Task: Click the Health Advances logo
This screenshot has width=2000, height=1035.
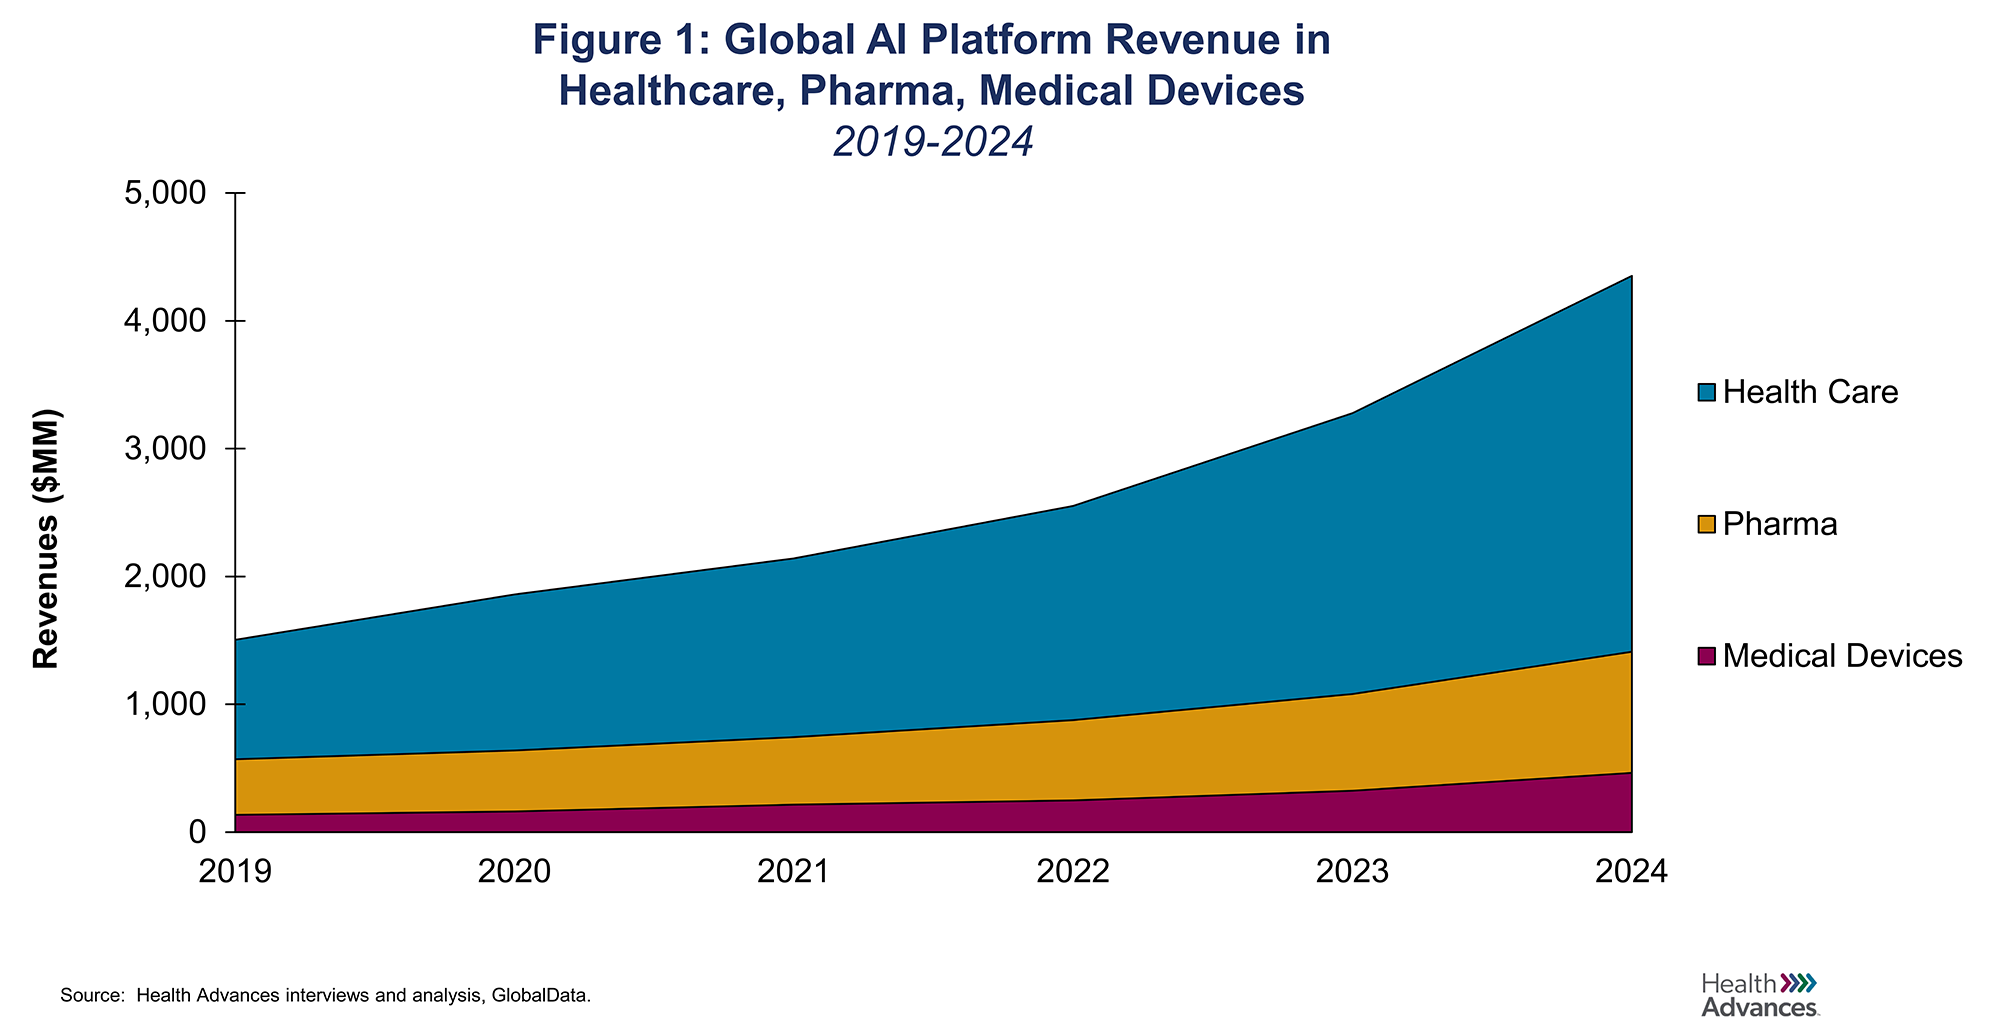Action: pyautogui.click(x=1759, y=994)
